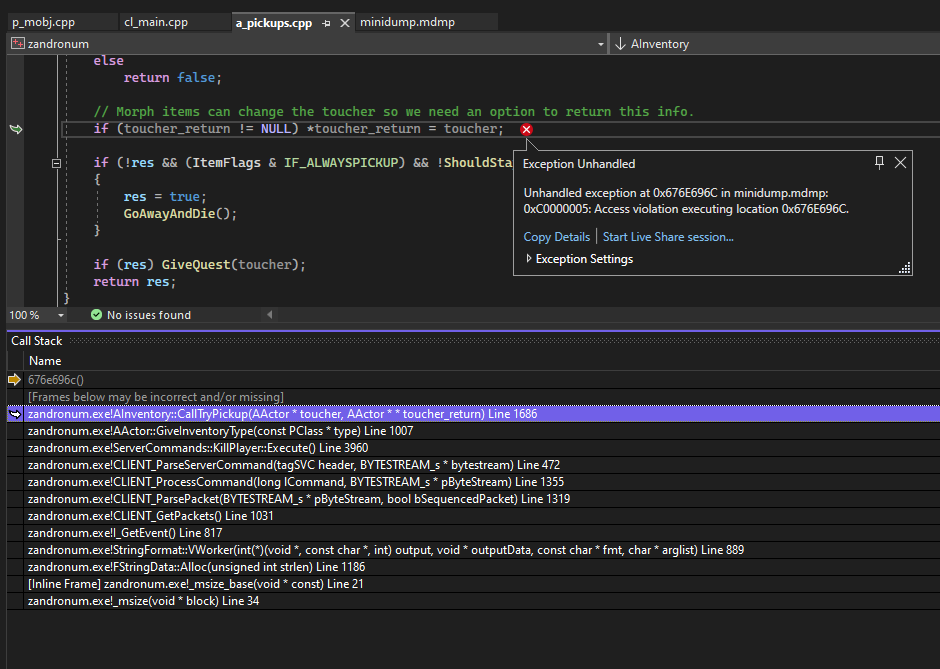Switch to the p_mobj.cpp tab
This screenshot has height=669, width=940.
[43, 22]
